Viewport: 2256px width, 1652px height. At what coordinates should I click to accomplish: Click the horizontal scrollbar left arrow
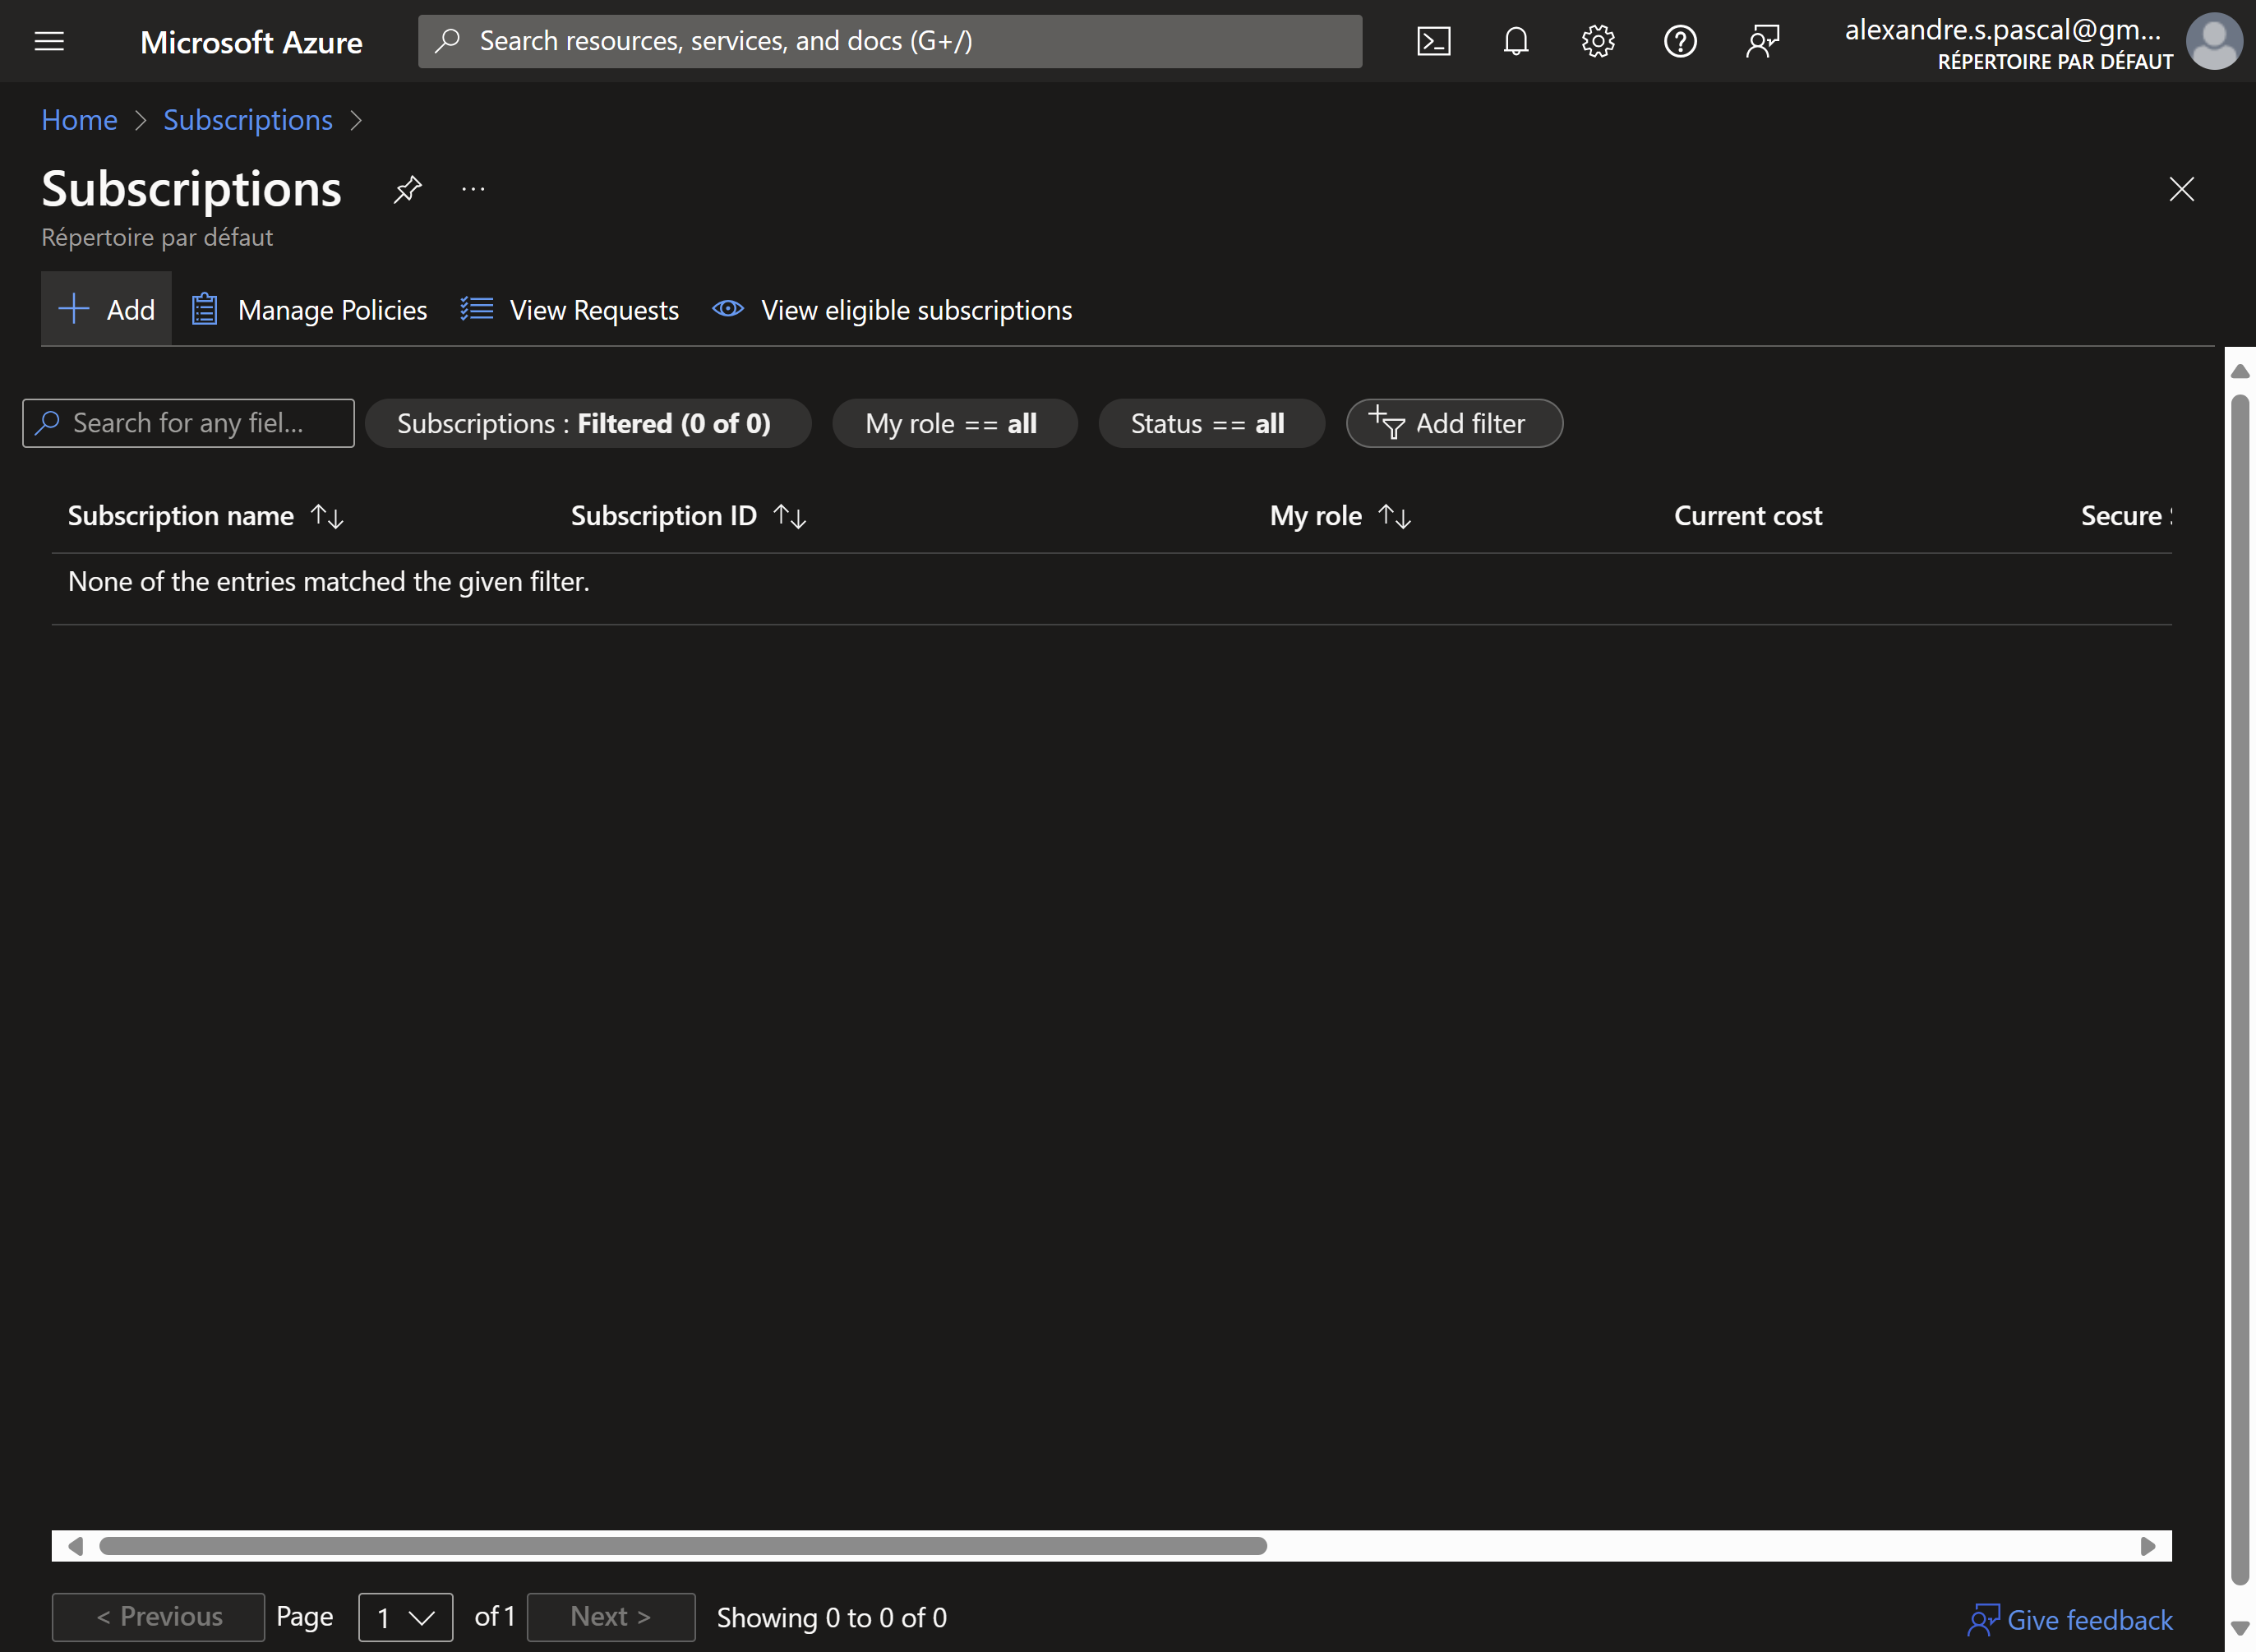pyautogui.click(x=75, y=1546)
